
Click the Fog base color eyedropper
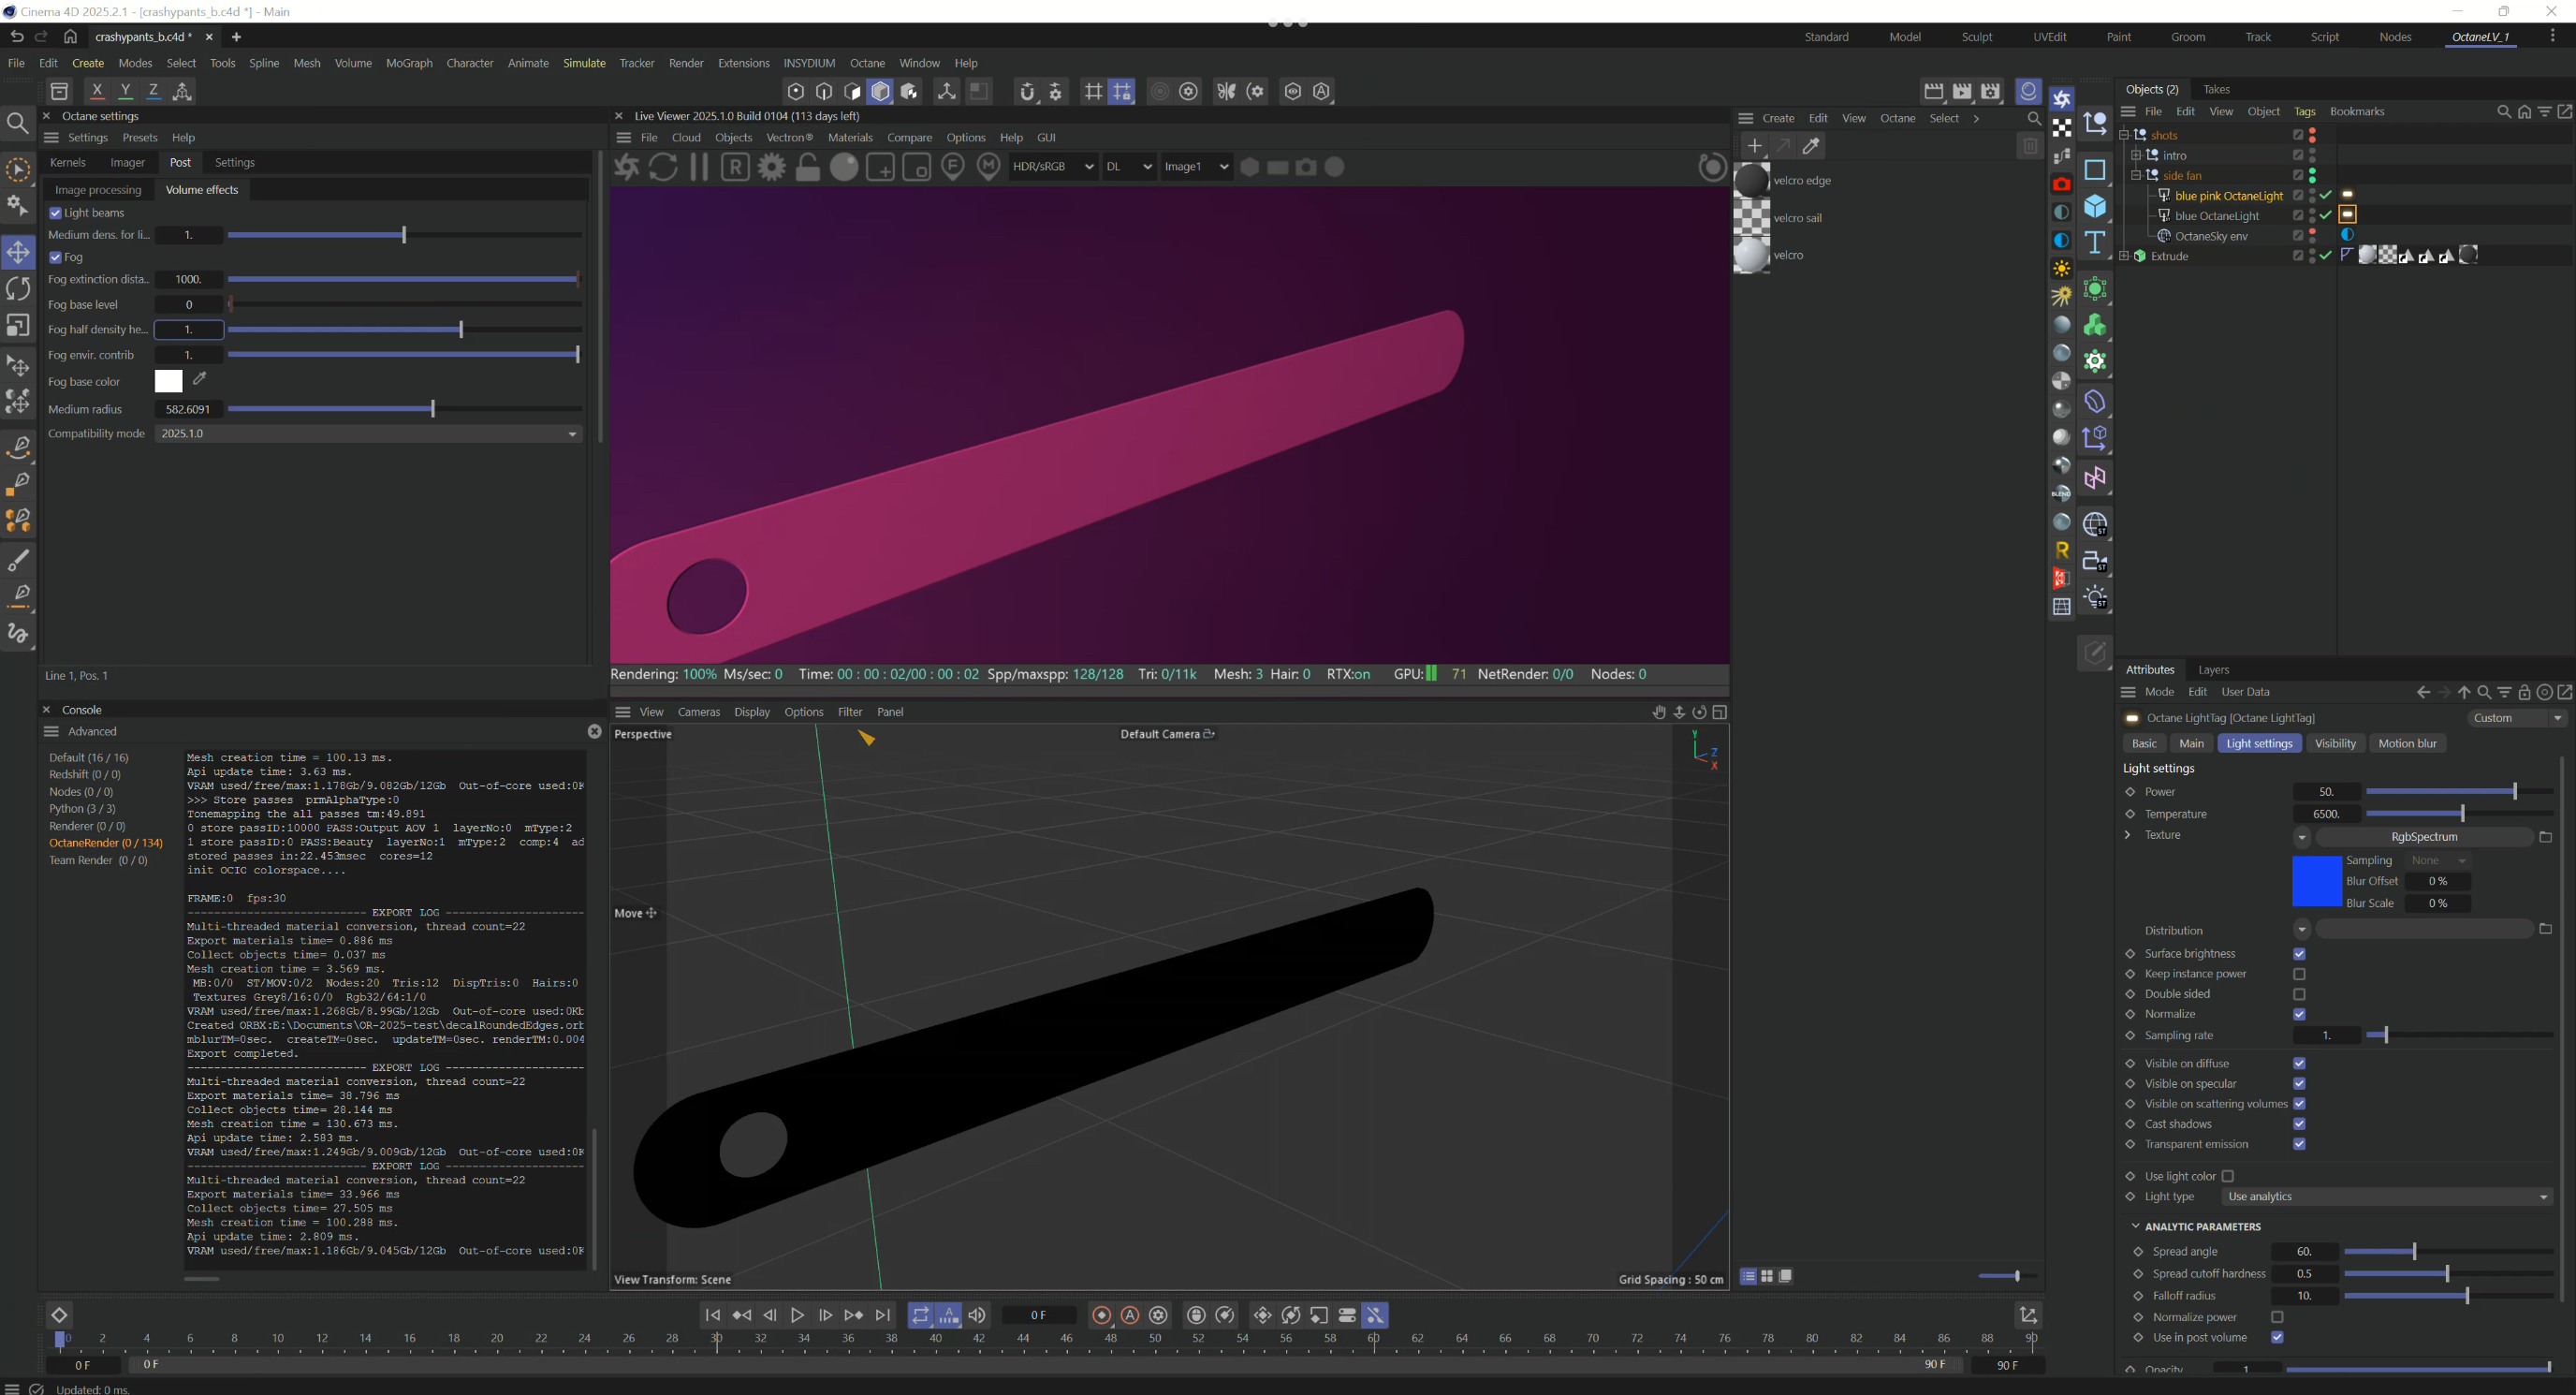tap(200, 379)
